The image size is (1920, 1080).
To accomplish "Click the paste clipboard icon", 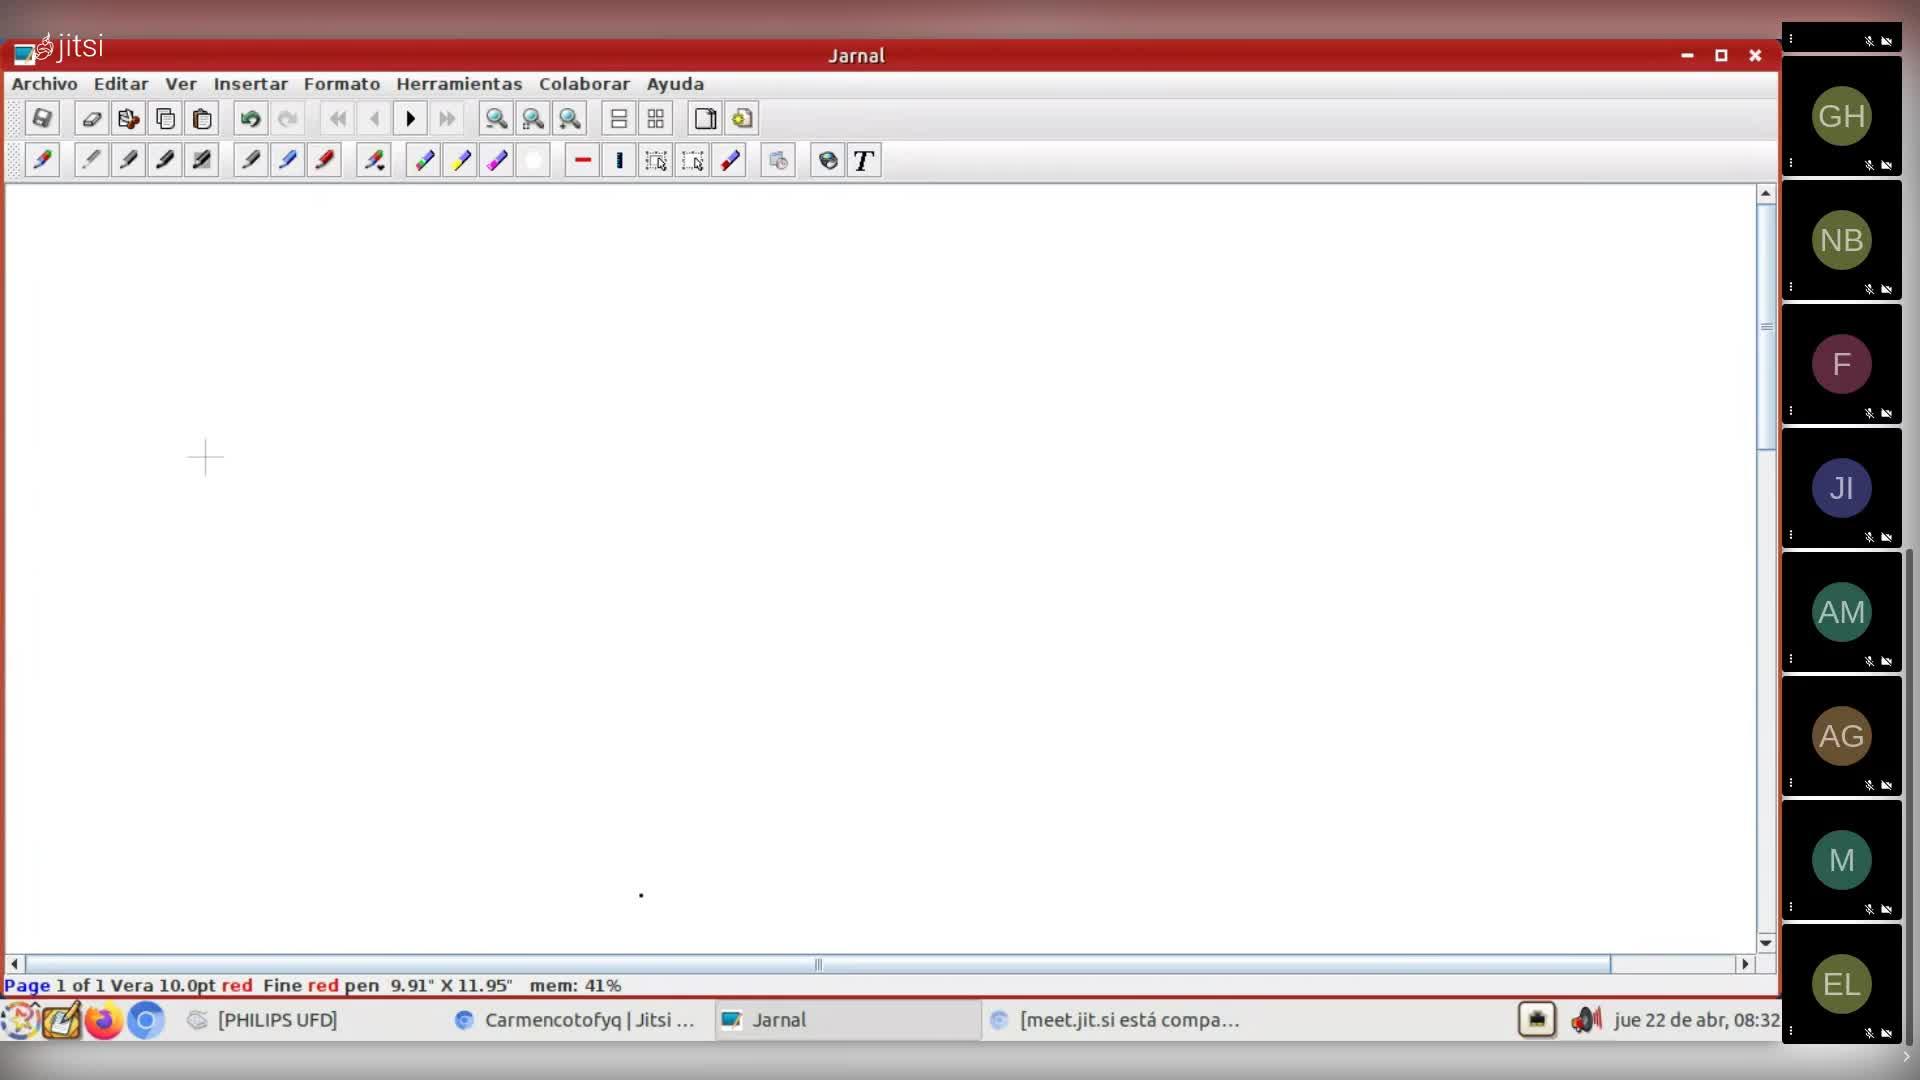I will tap(202, 119).
